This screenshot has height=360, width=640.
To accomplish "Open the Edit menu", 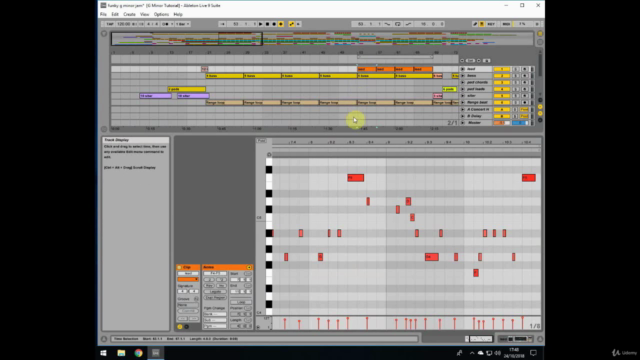I will (115, 14).
